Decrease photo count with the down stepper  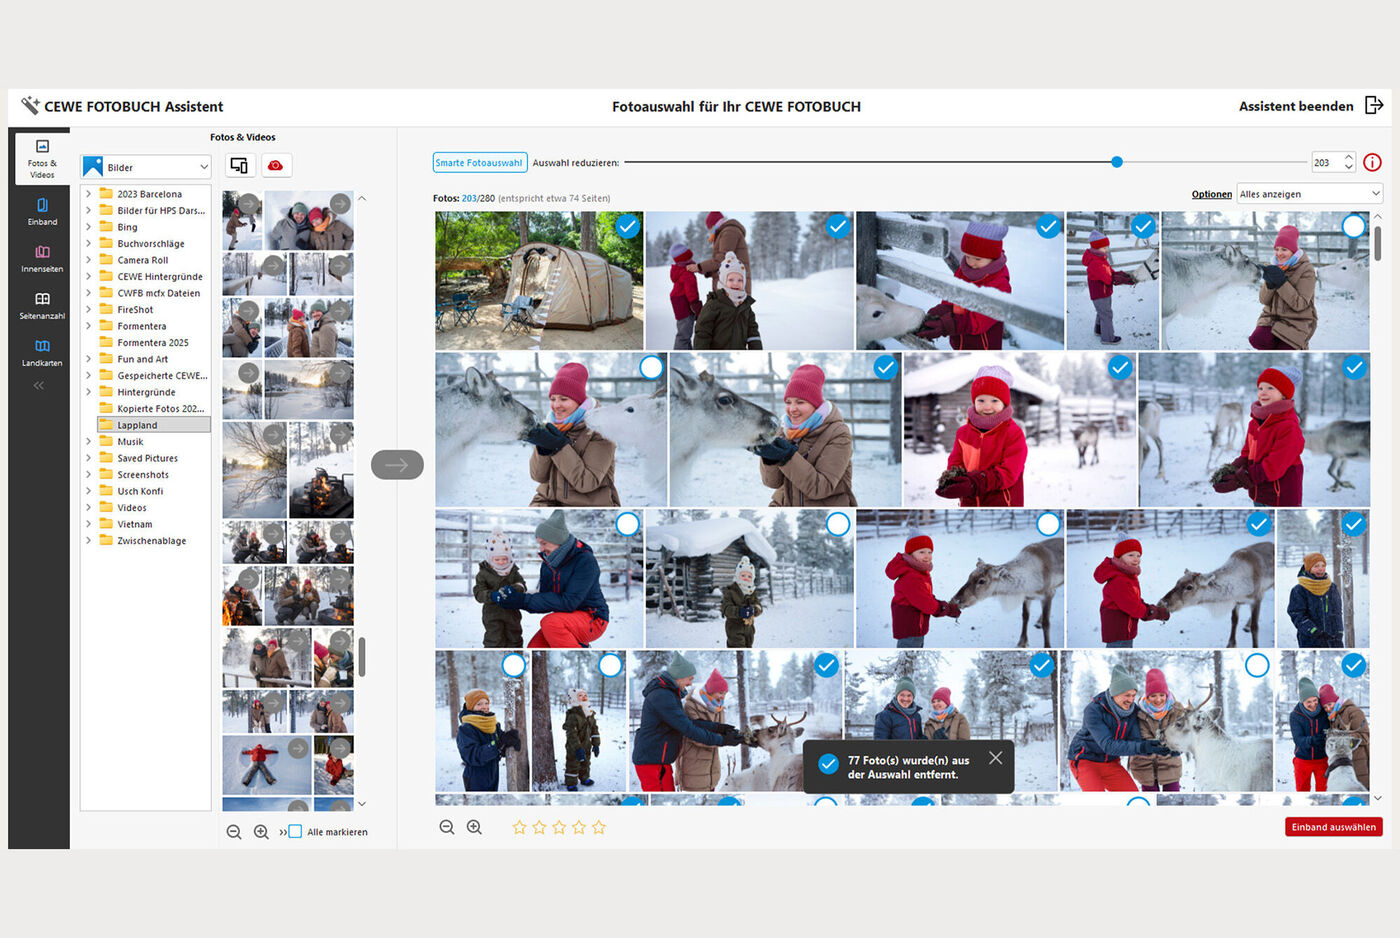[x=1349, y=167]
